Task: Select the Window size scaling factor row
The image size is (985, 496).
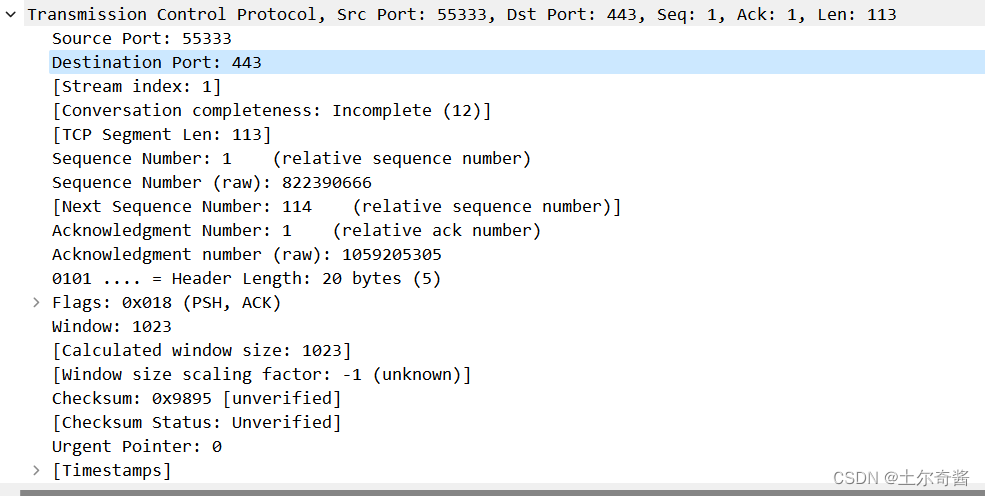Action: click(261, 374)
